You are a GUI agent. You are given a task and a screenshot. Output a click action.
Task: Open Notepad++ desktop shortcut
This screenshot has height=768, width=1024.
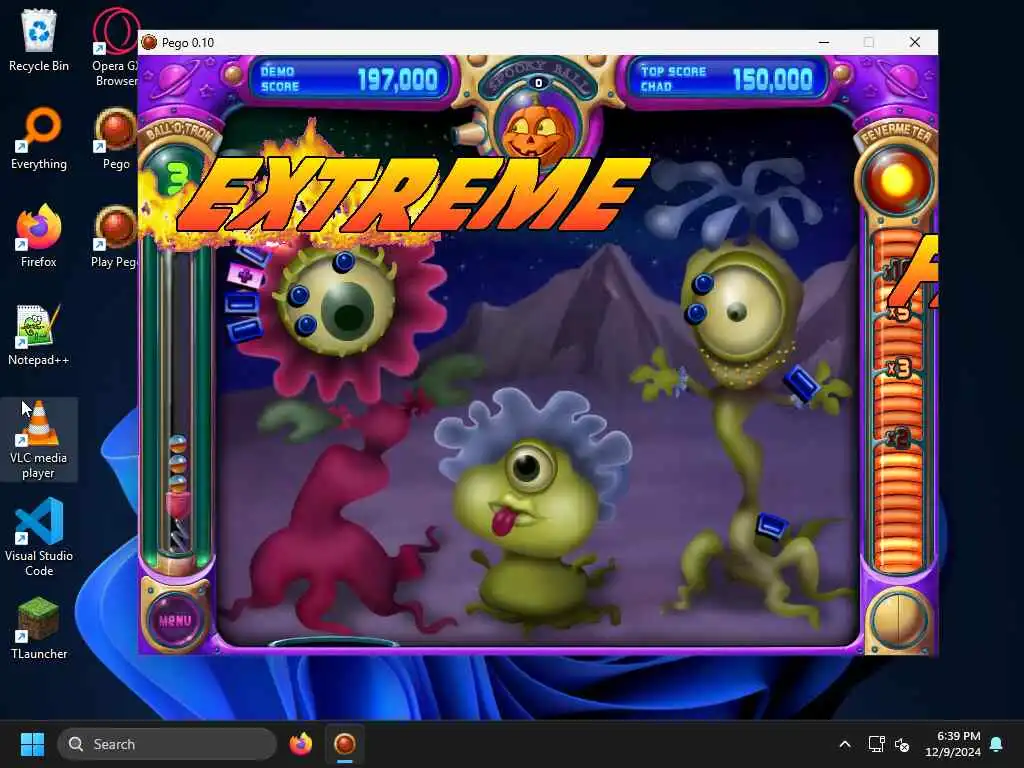pyautogui.click(x=39, y=334)
